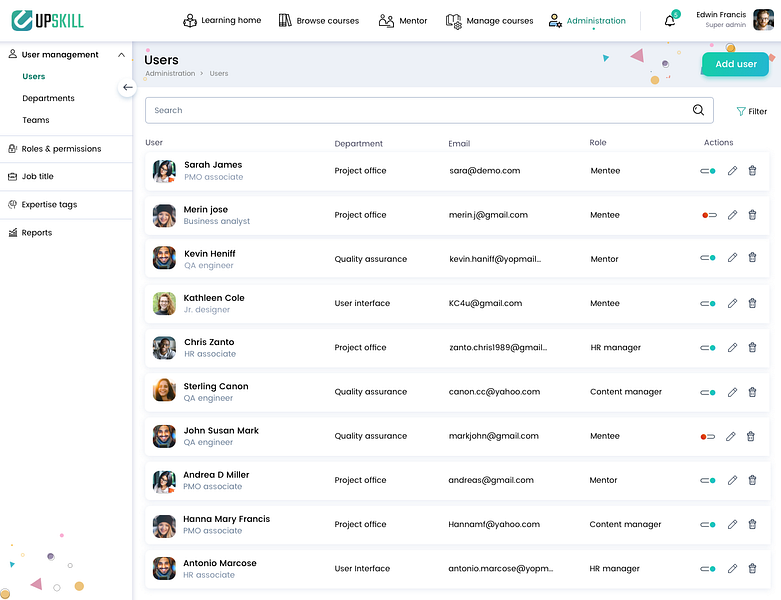Click the Department column header
The image size is (781, 600).
358,143
